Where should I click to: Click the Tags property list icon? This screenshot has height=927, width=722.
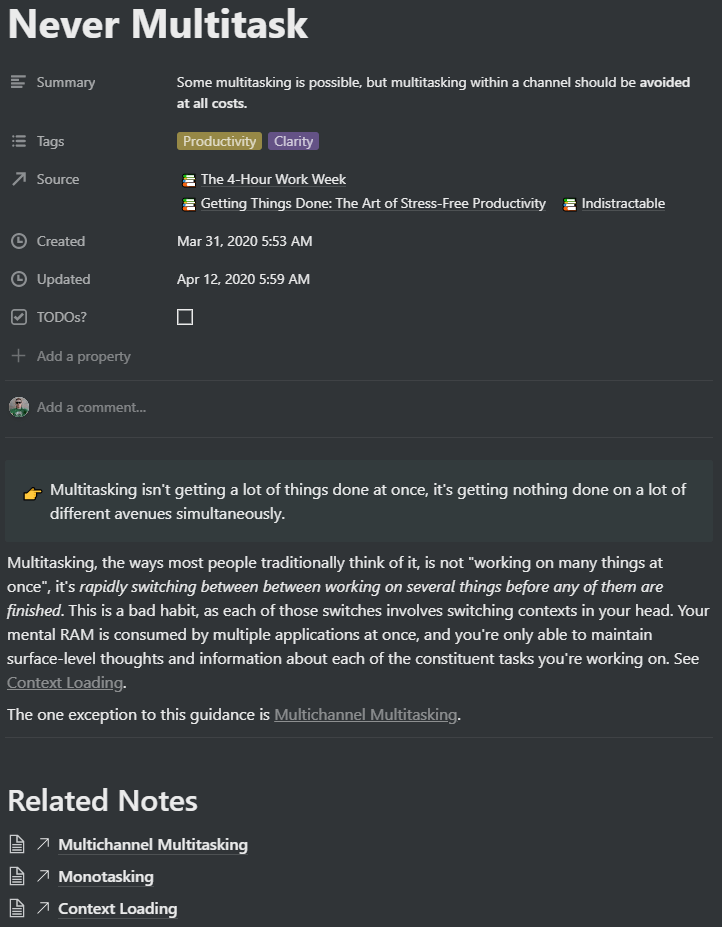(18, 141)
